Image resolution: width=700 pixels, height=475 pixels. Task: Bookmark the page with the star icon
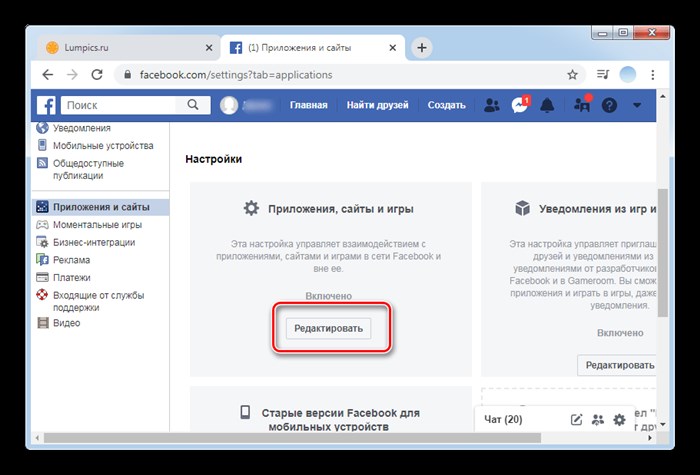572,75
